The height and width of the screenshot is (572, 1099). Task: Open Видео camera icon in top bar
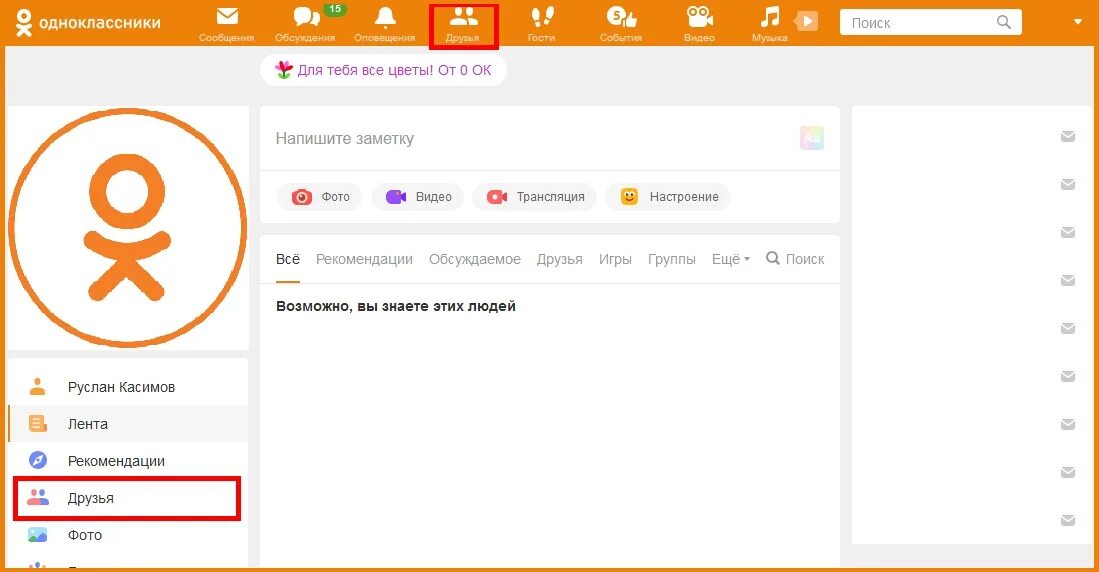coord(699,16)
